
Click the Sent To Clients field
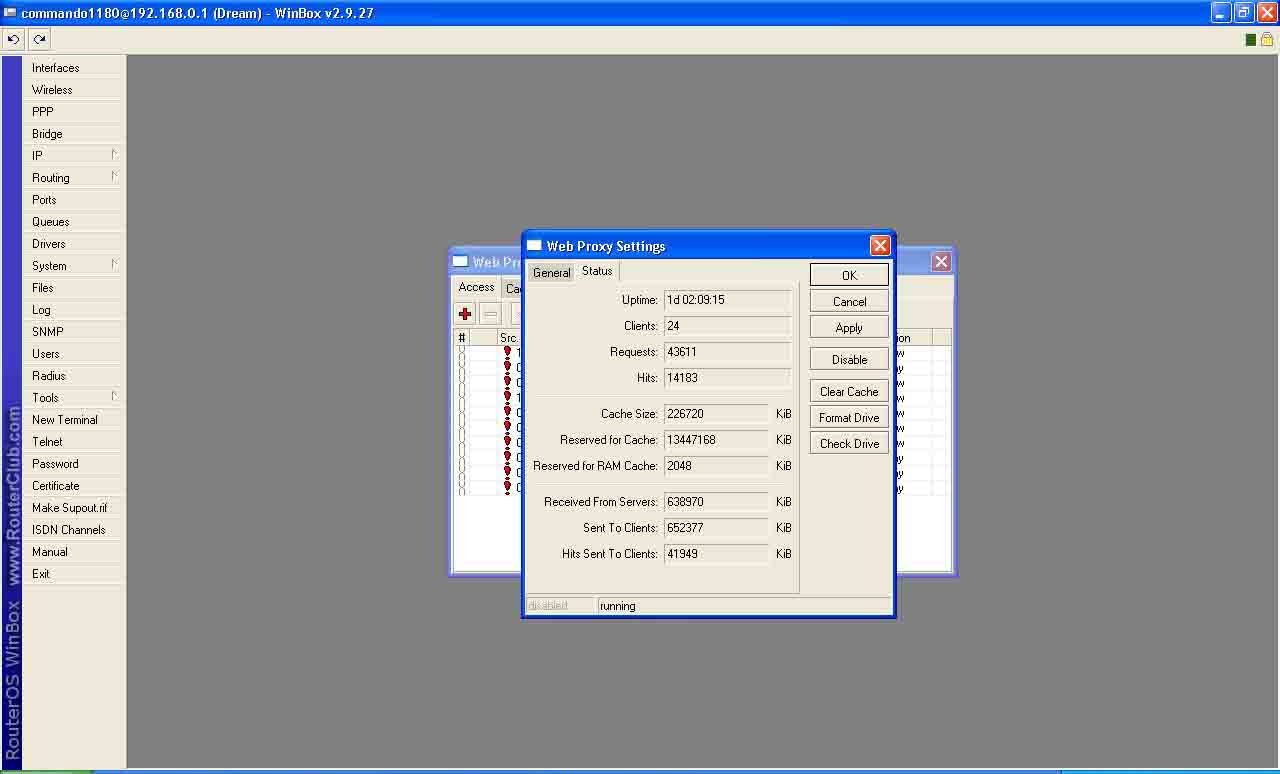[x=716, y=528]
